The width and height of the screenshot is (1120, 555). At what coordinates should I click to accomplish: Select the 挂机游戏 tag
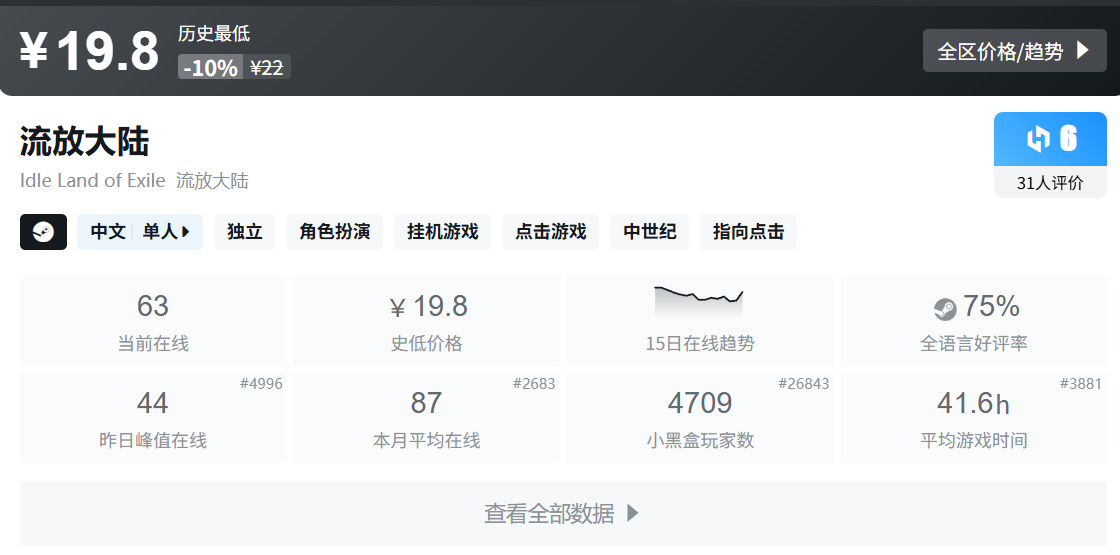(443, 232)
